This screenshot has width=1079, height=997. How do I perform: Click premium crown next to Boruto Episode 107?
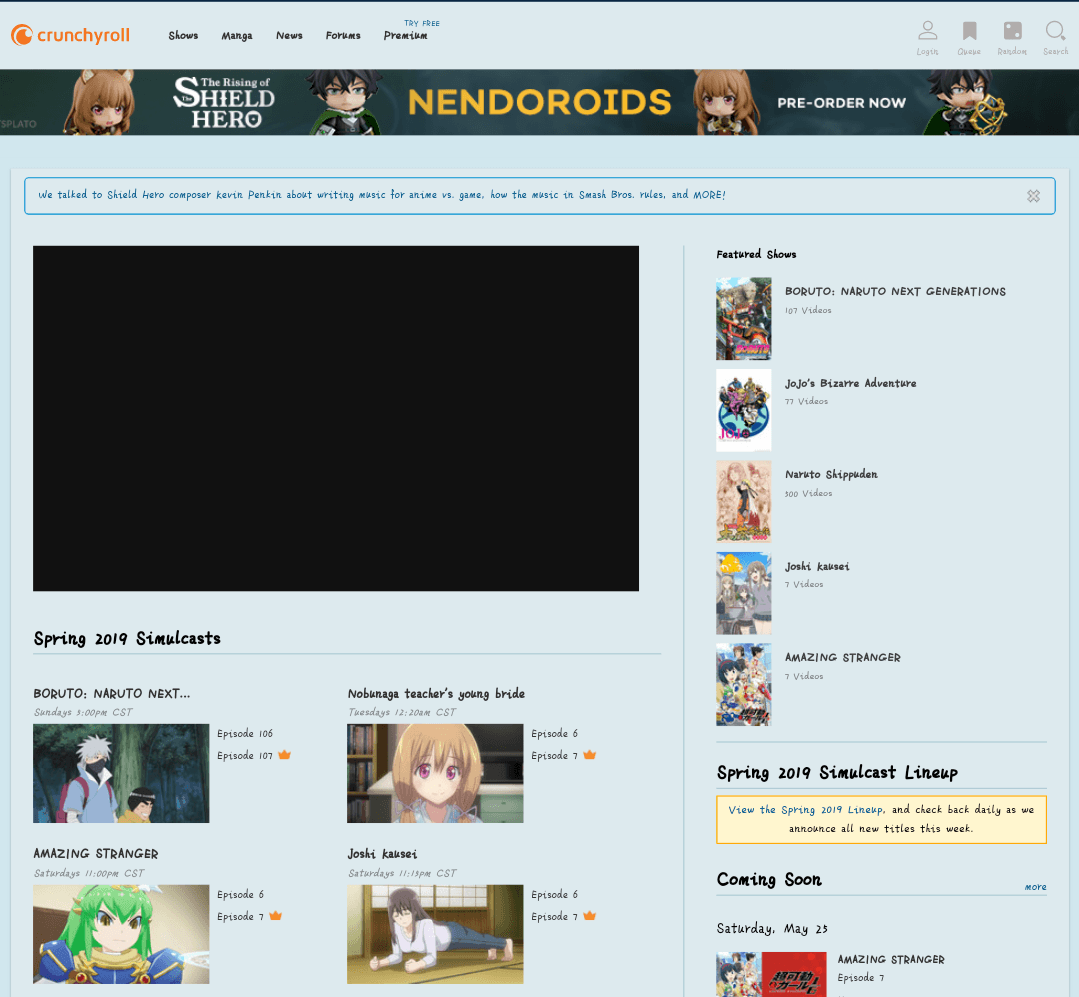284,755
